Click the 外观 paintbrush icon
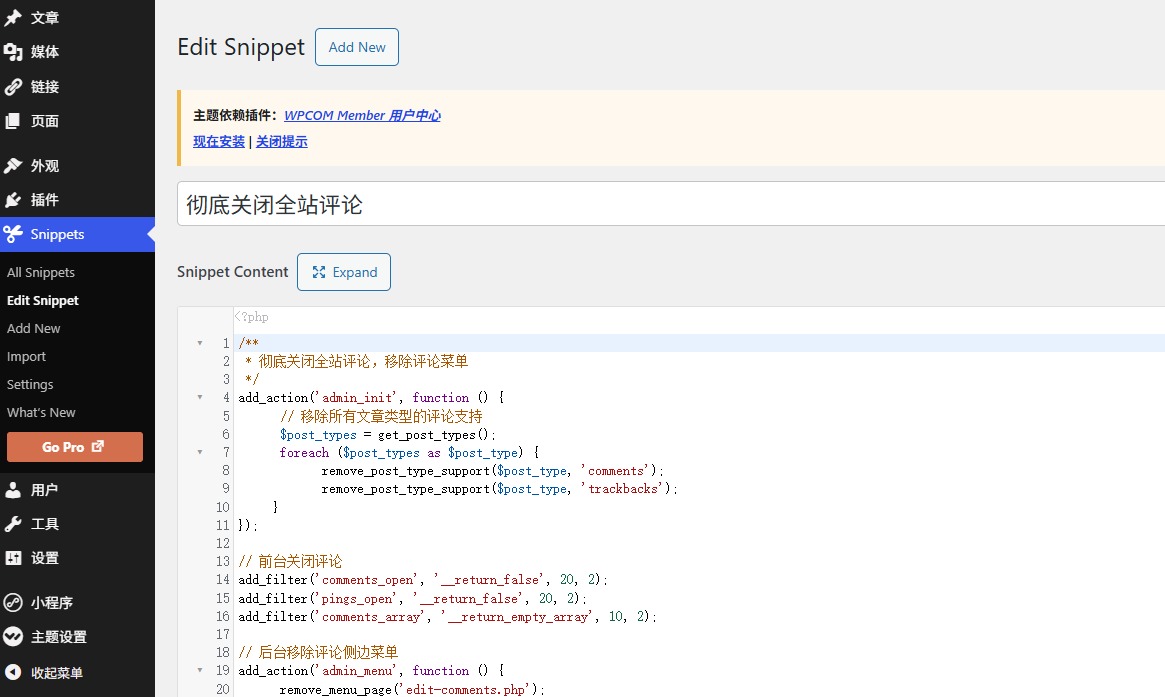Viewport: 1165px width, 697px height. 13,165
